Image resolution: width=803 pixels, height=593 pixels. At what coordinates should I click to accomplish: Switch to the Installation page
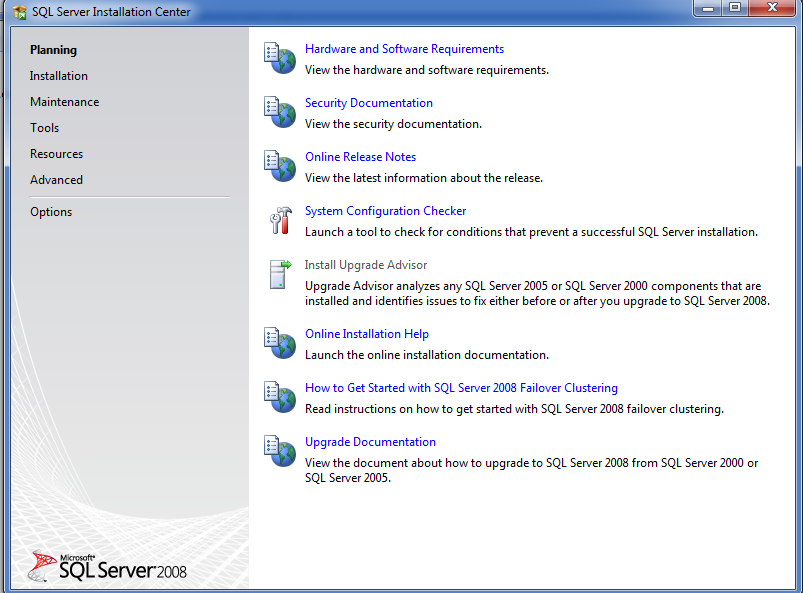click(58, 76)
